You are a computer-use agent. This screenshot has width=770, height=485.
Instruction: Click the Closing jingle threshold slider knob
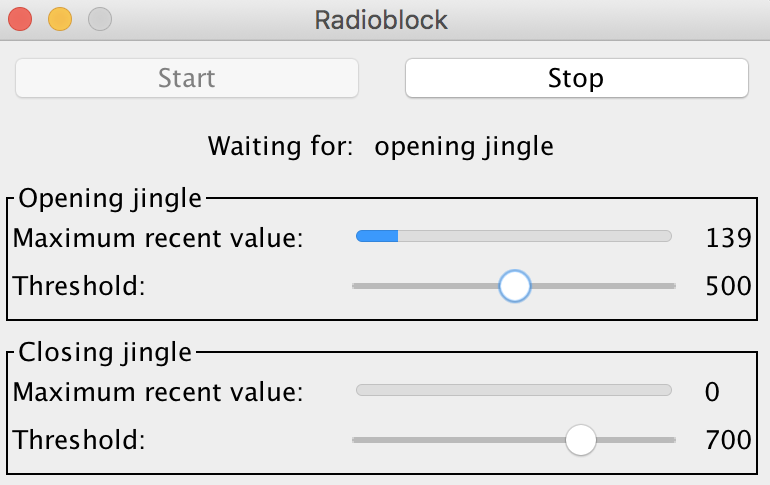(580, 439)
